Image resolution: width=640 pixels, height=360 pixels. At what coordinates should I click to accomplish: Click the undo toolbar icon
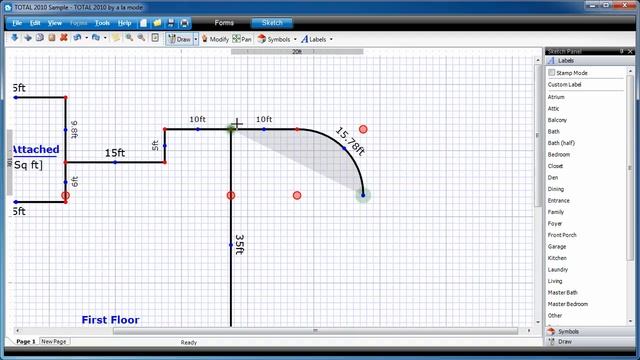point(77,38)
